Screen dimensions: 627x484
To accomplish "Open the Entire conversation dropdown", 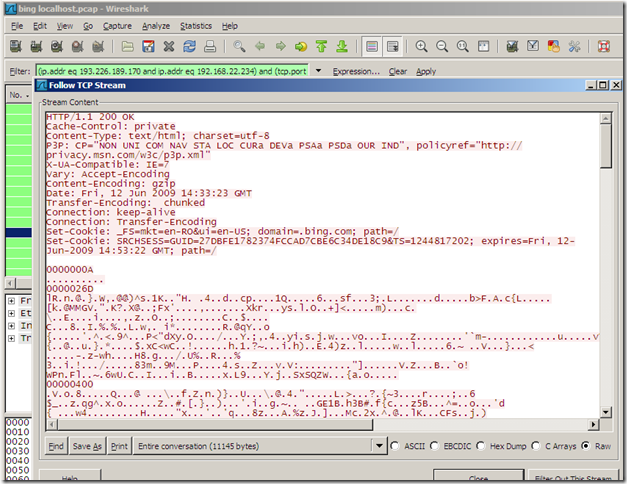I will click(379, 446).
